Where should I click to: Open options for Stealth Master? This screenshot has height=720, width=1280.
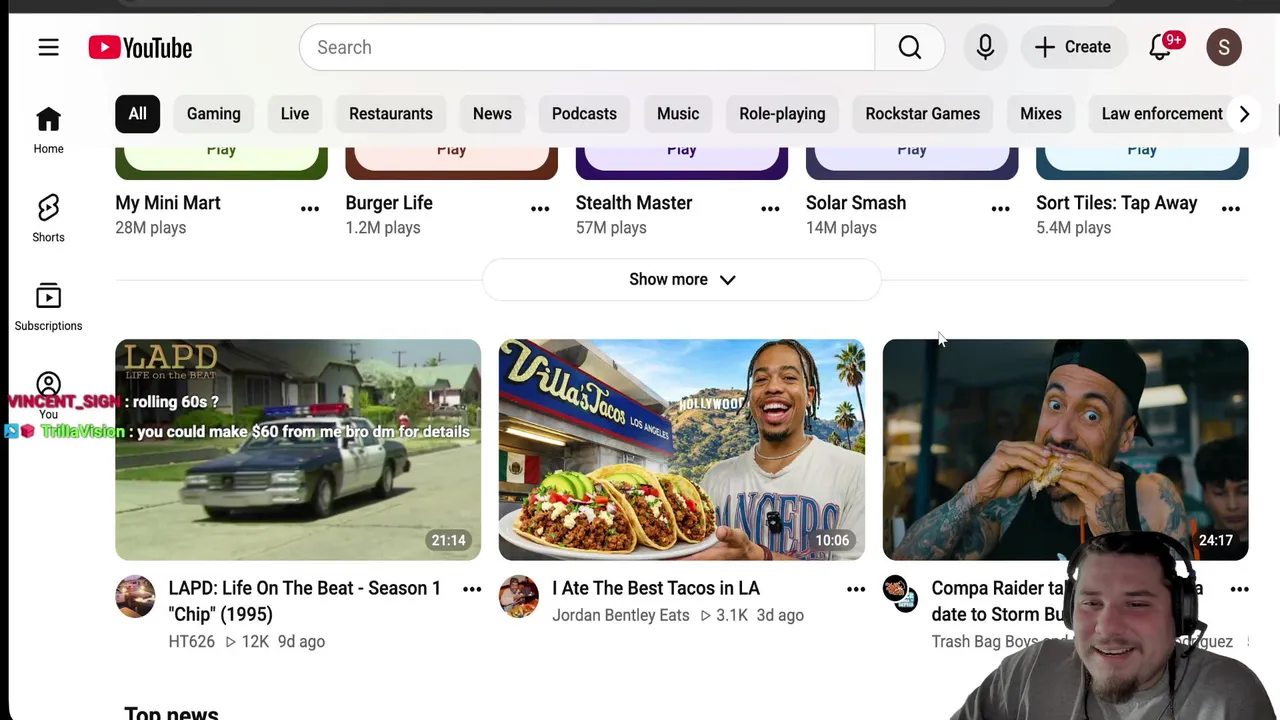770,209
